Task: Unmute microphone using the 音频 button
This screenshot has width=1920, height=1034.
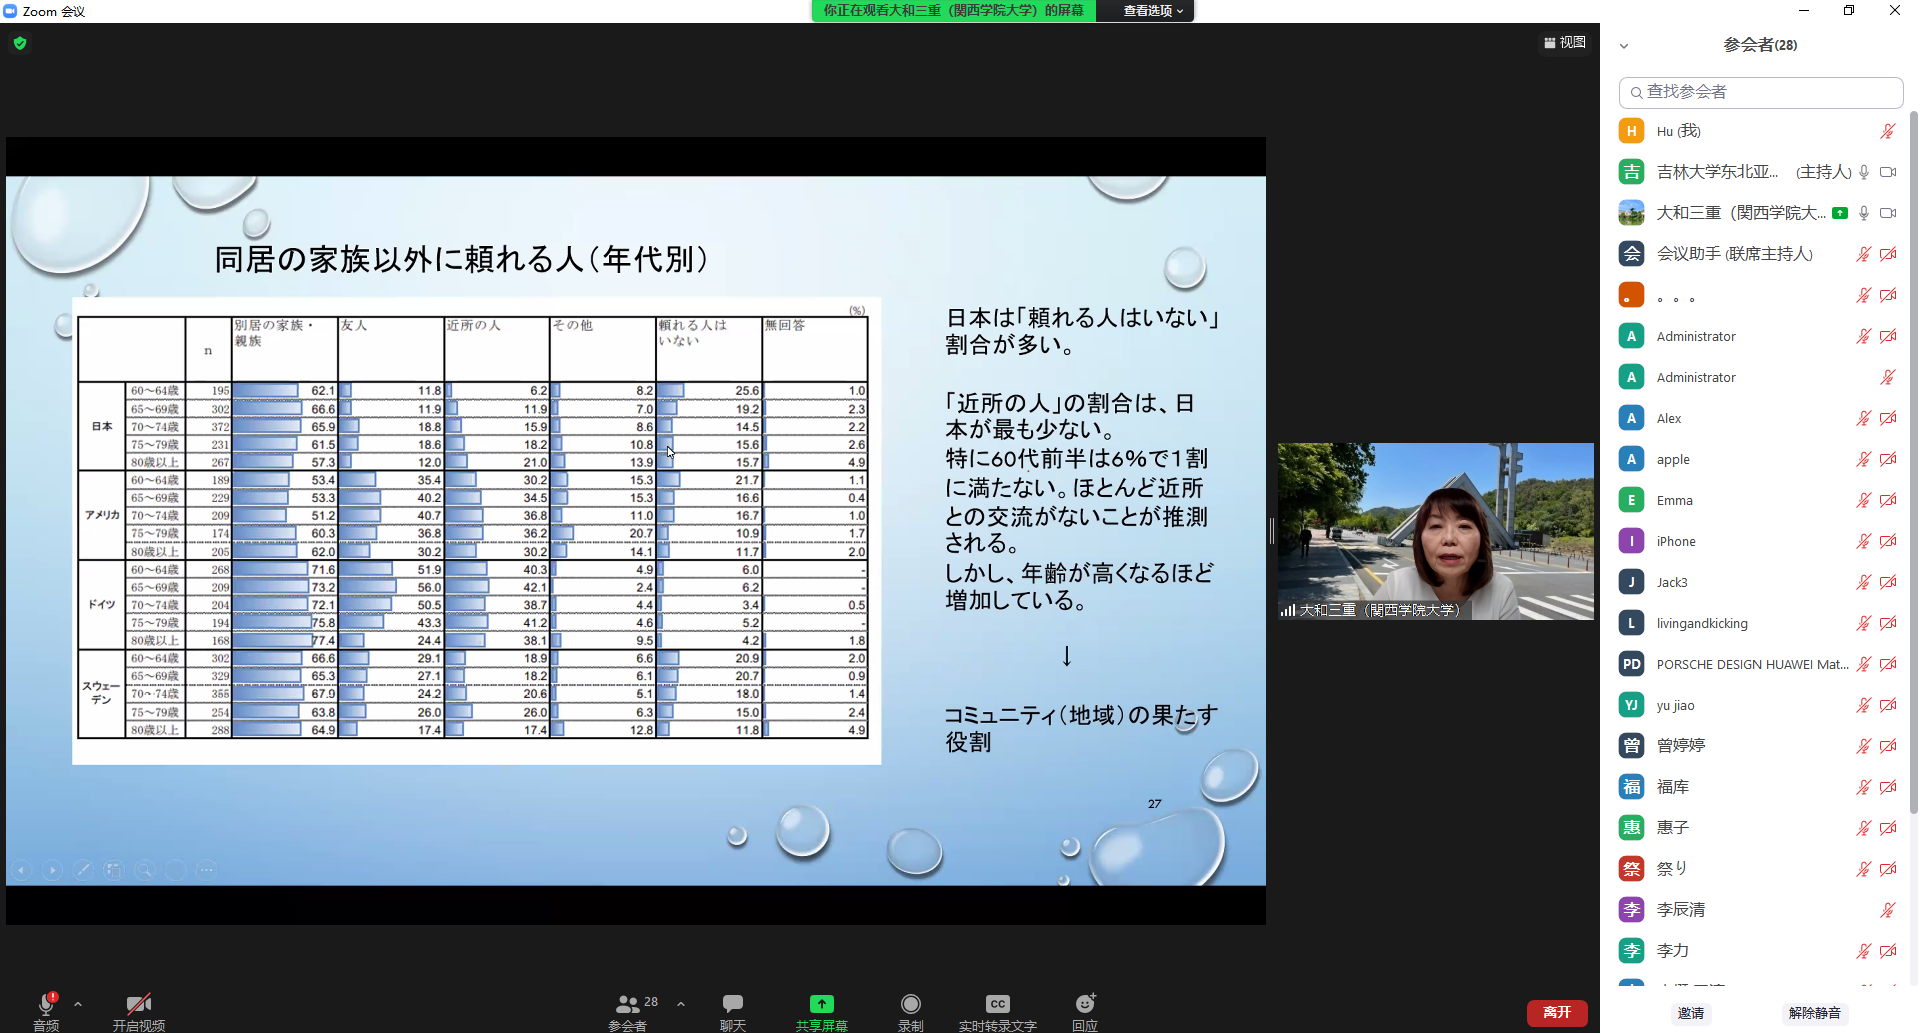Action: [x=46, y=1005]
